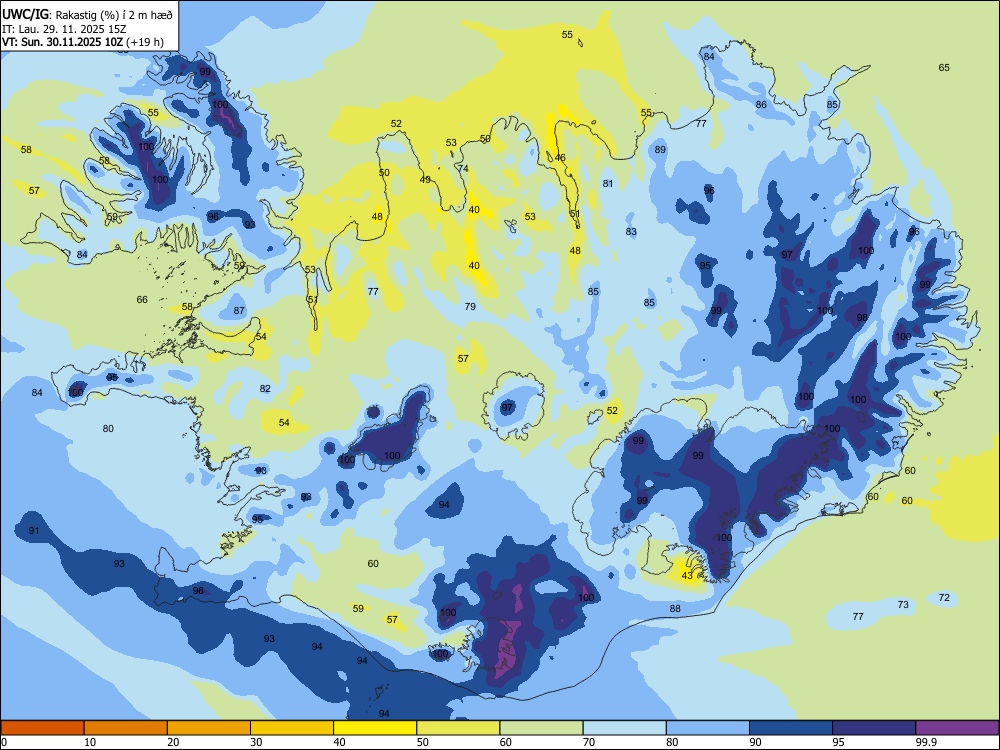Select the medium blue 80–90 legend swatch
Viewport: 1000px width, 750px height.
pyautogui.click(x=708, y=728)
